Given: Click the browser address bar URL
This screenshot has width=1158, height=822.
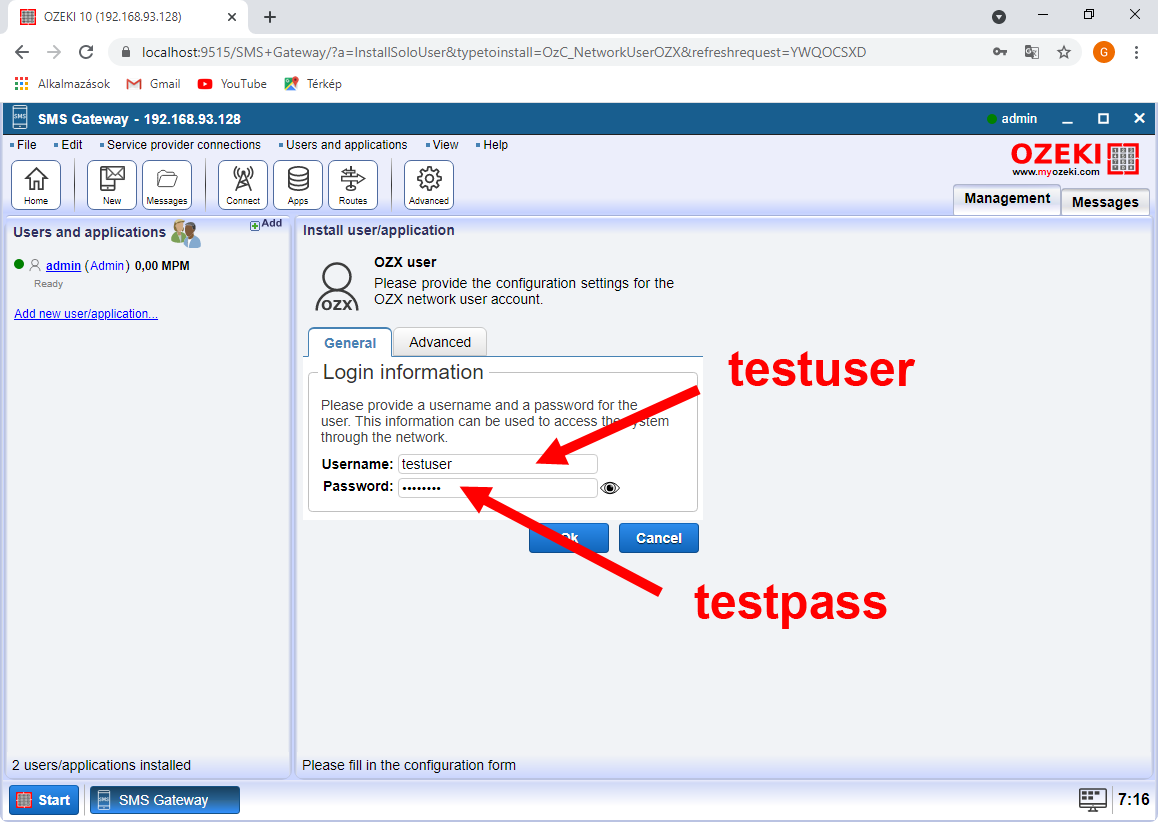Looking at the screenshot, I should coord(504,52).
